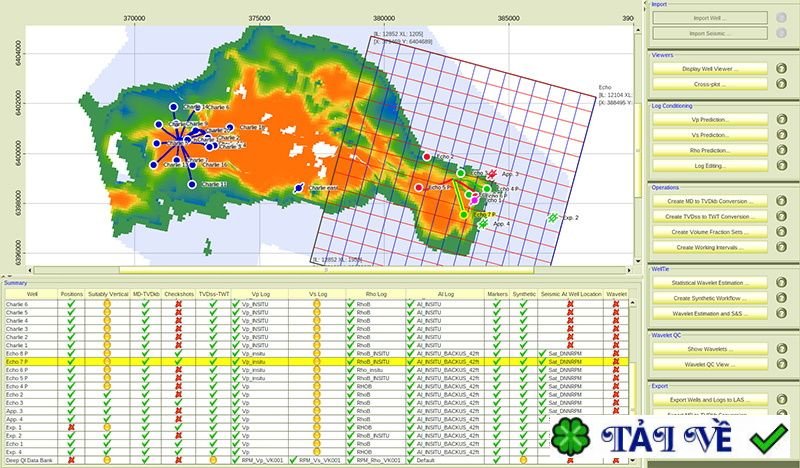Click map horizontal scrollbar right arrow
Viewport: 800px width, 468px height.
tap(629, 270)
